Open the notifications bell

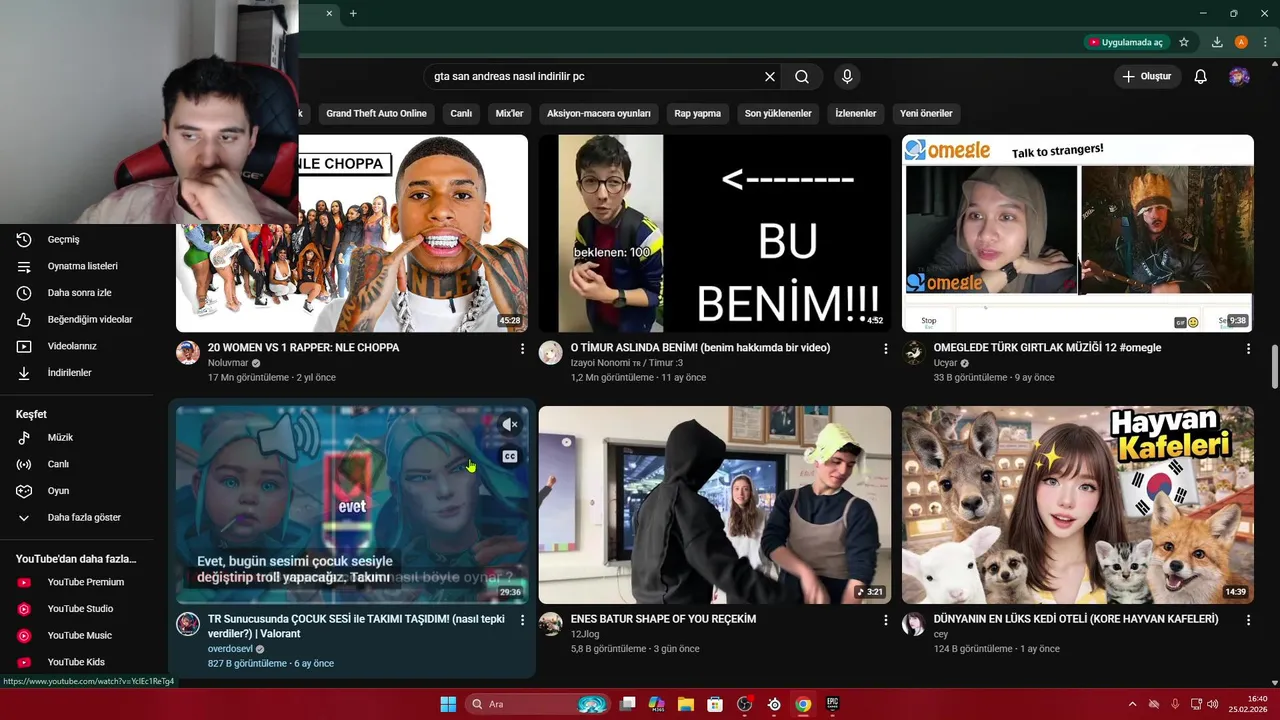(1201, 77)
